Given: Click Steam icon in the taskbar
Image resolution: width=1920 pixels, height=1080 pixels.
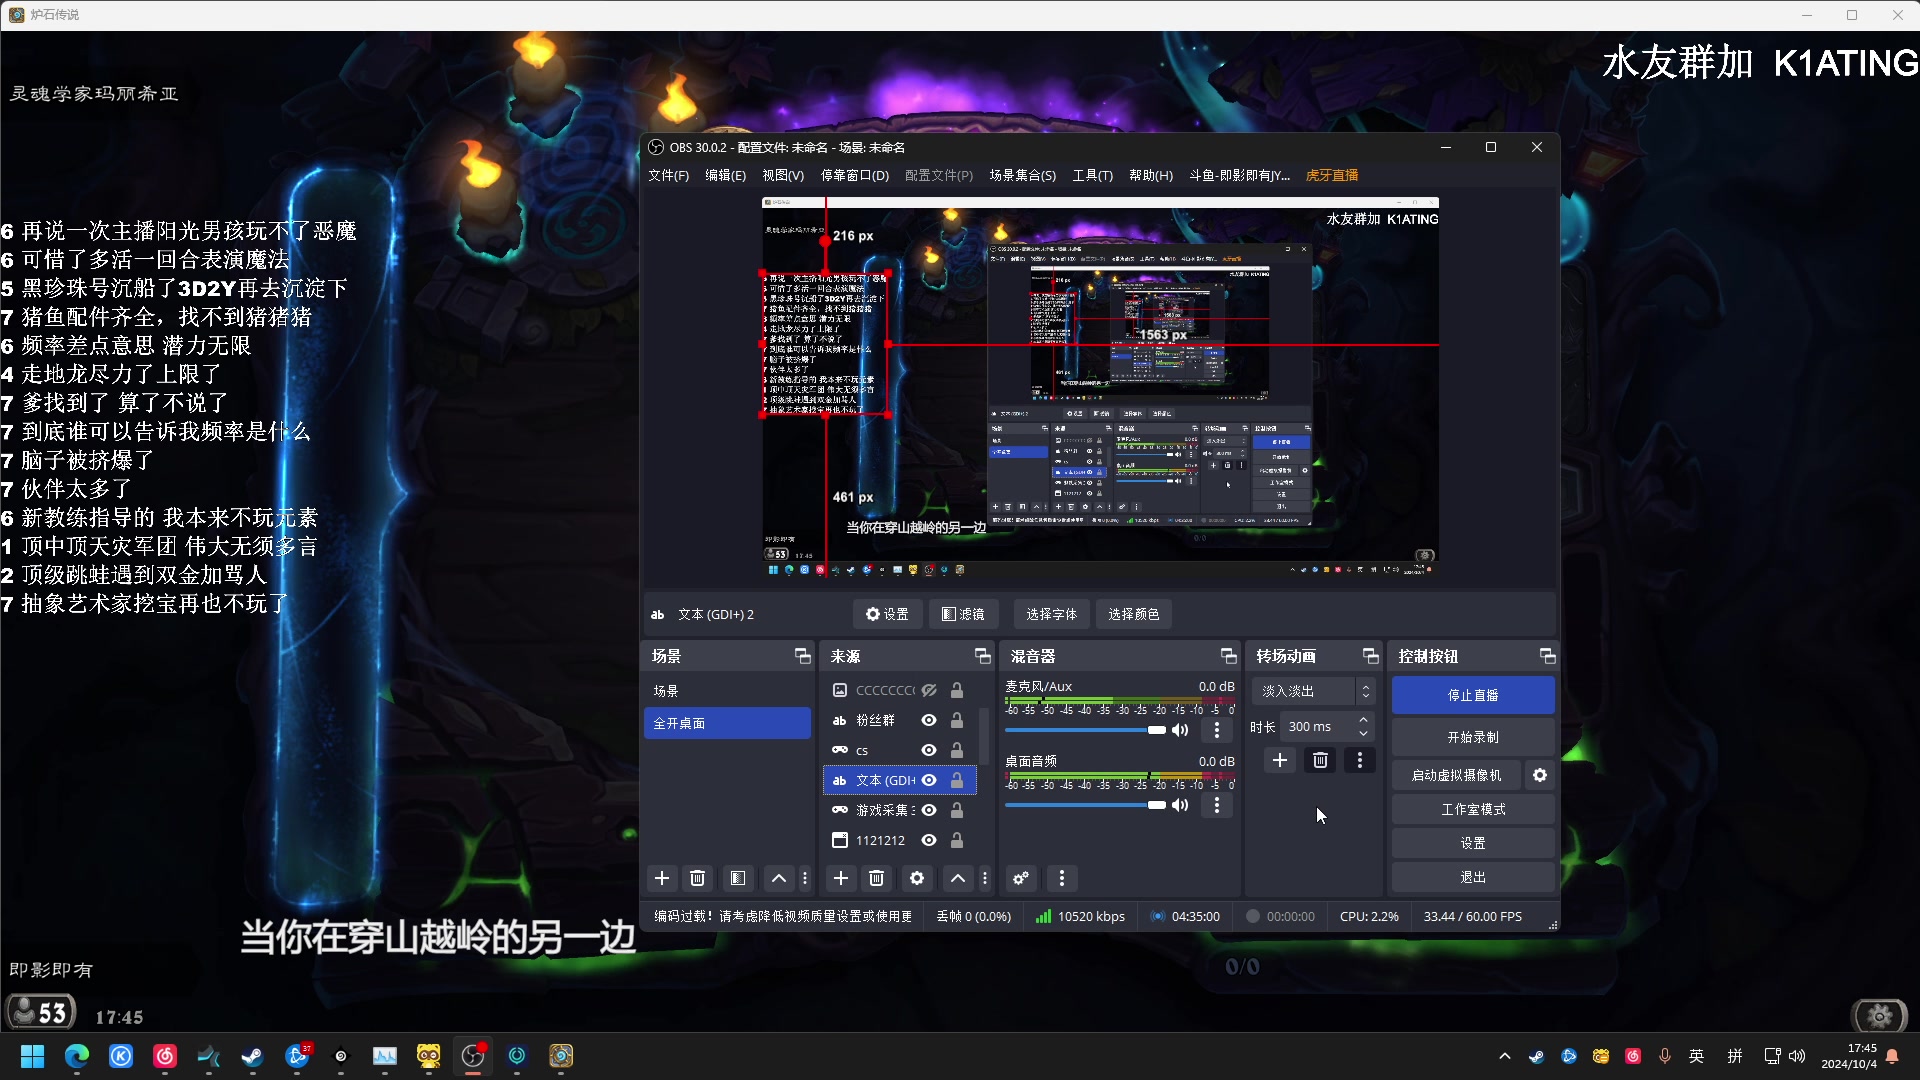Looking at the screenshot, I should [x=253, y=1056].
